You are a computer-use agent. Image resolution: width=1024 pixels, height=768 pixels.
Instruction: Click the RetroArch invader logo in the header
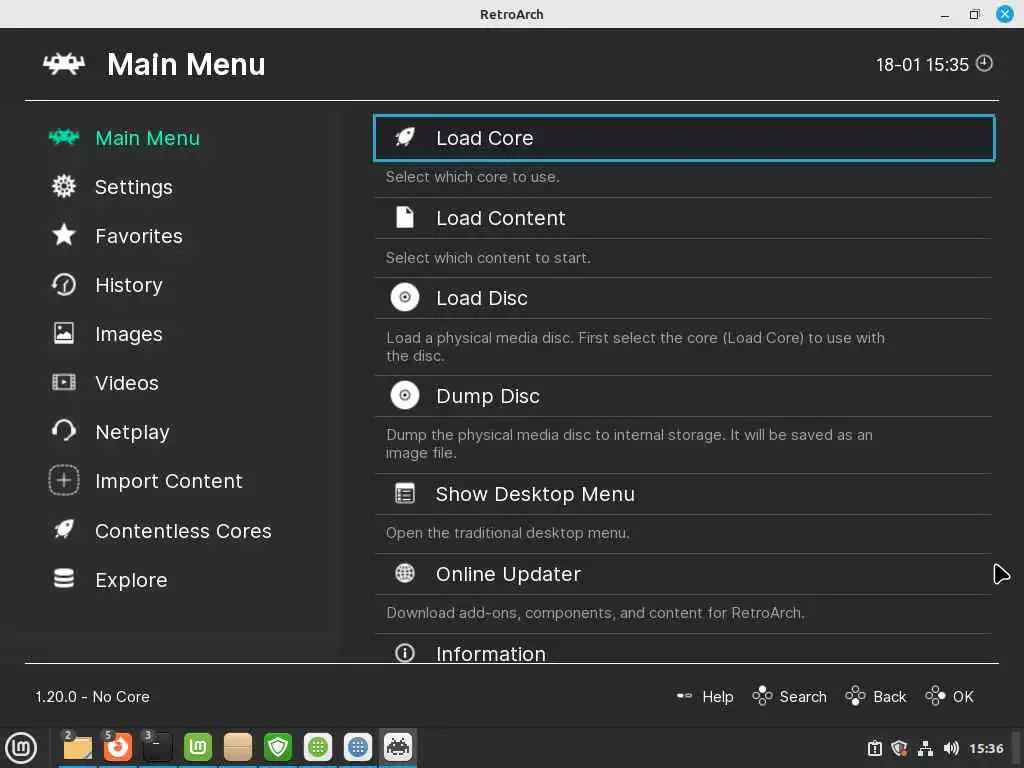pyautogui.click(x=64, y=64)
